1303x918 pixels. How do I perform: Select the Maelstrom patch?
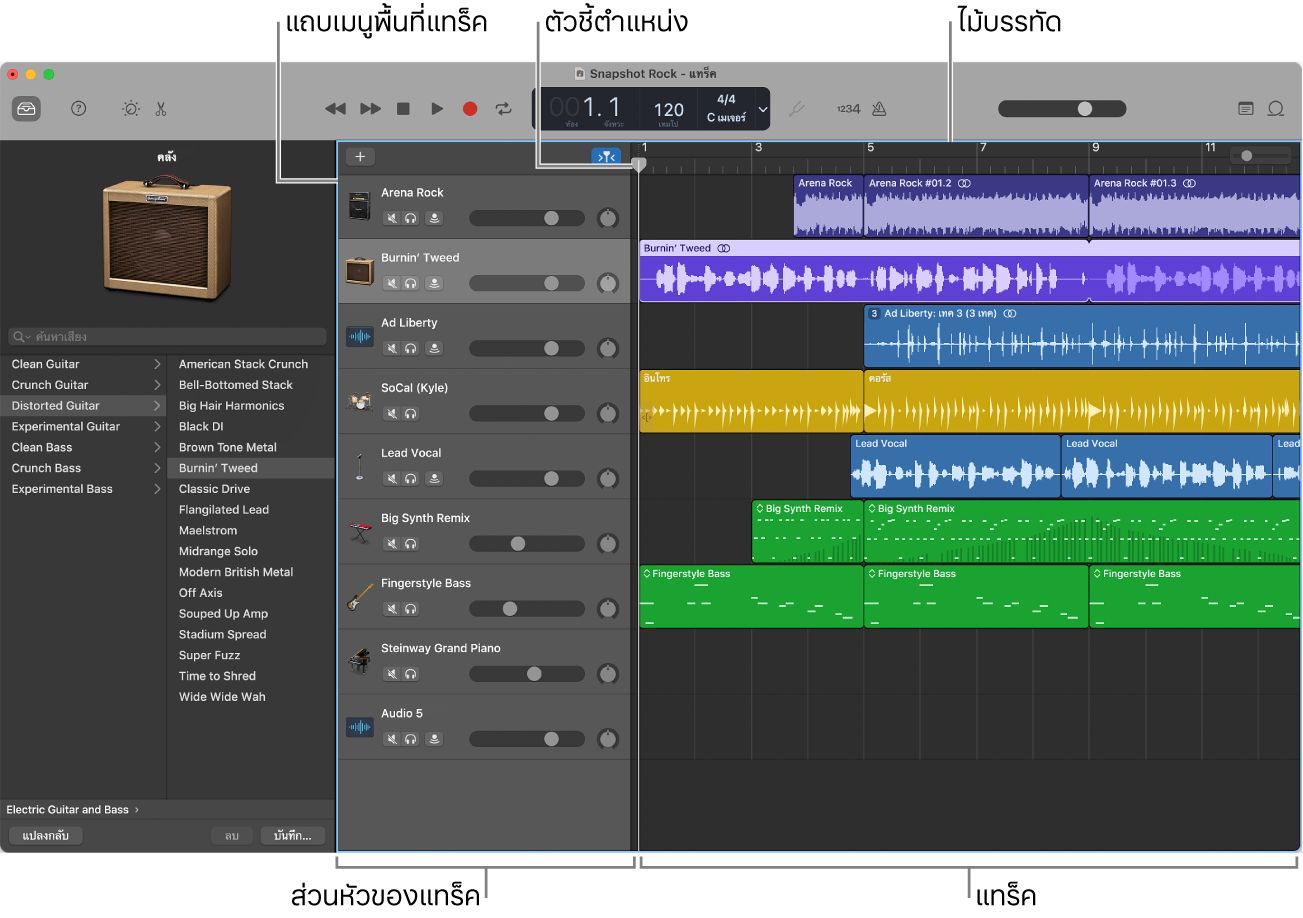pyautogui.click(x=208, y=531)
